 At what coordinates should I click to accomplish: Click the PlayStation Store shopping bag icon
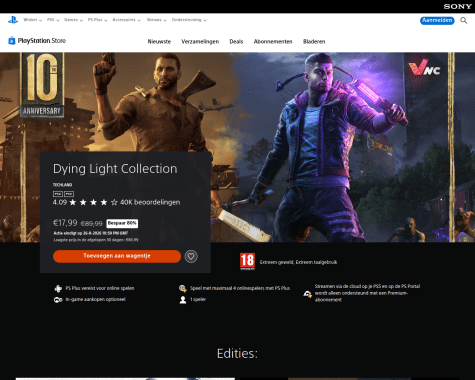12,41
